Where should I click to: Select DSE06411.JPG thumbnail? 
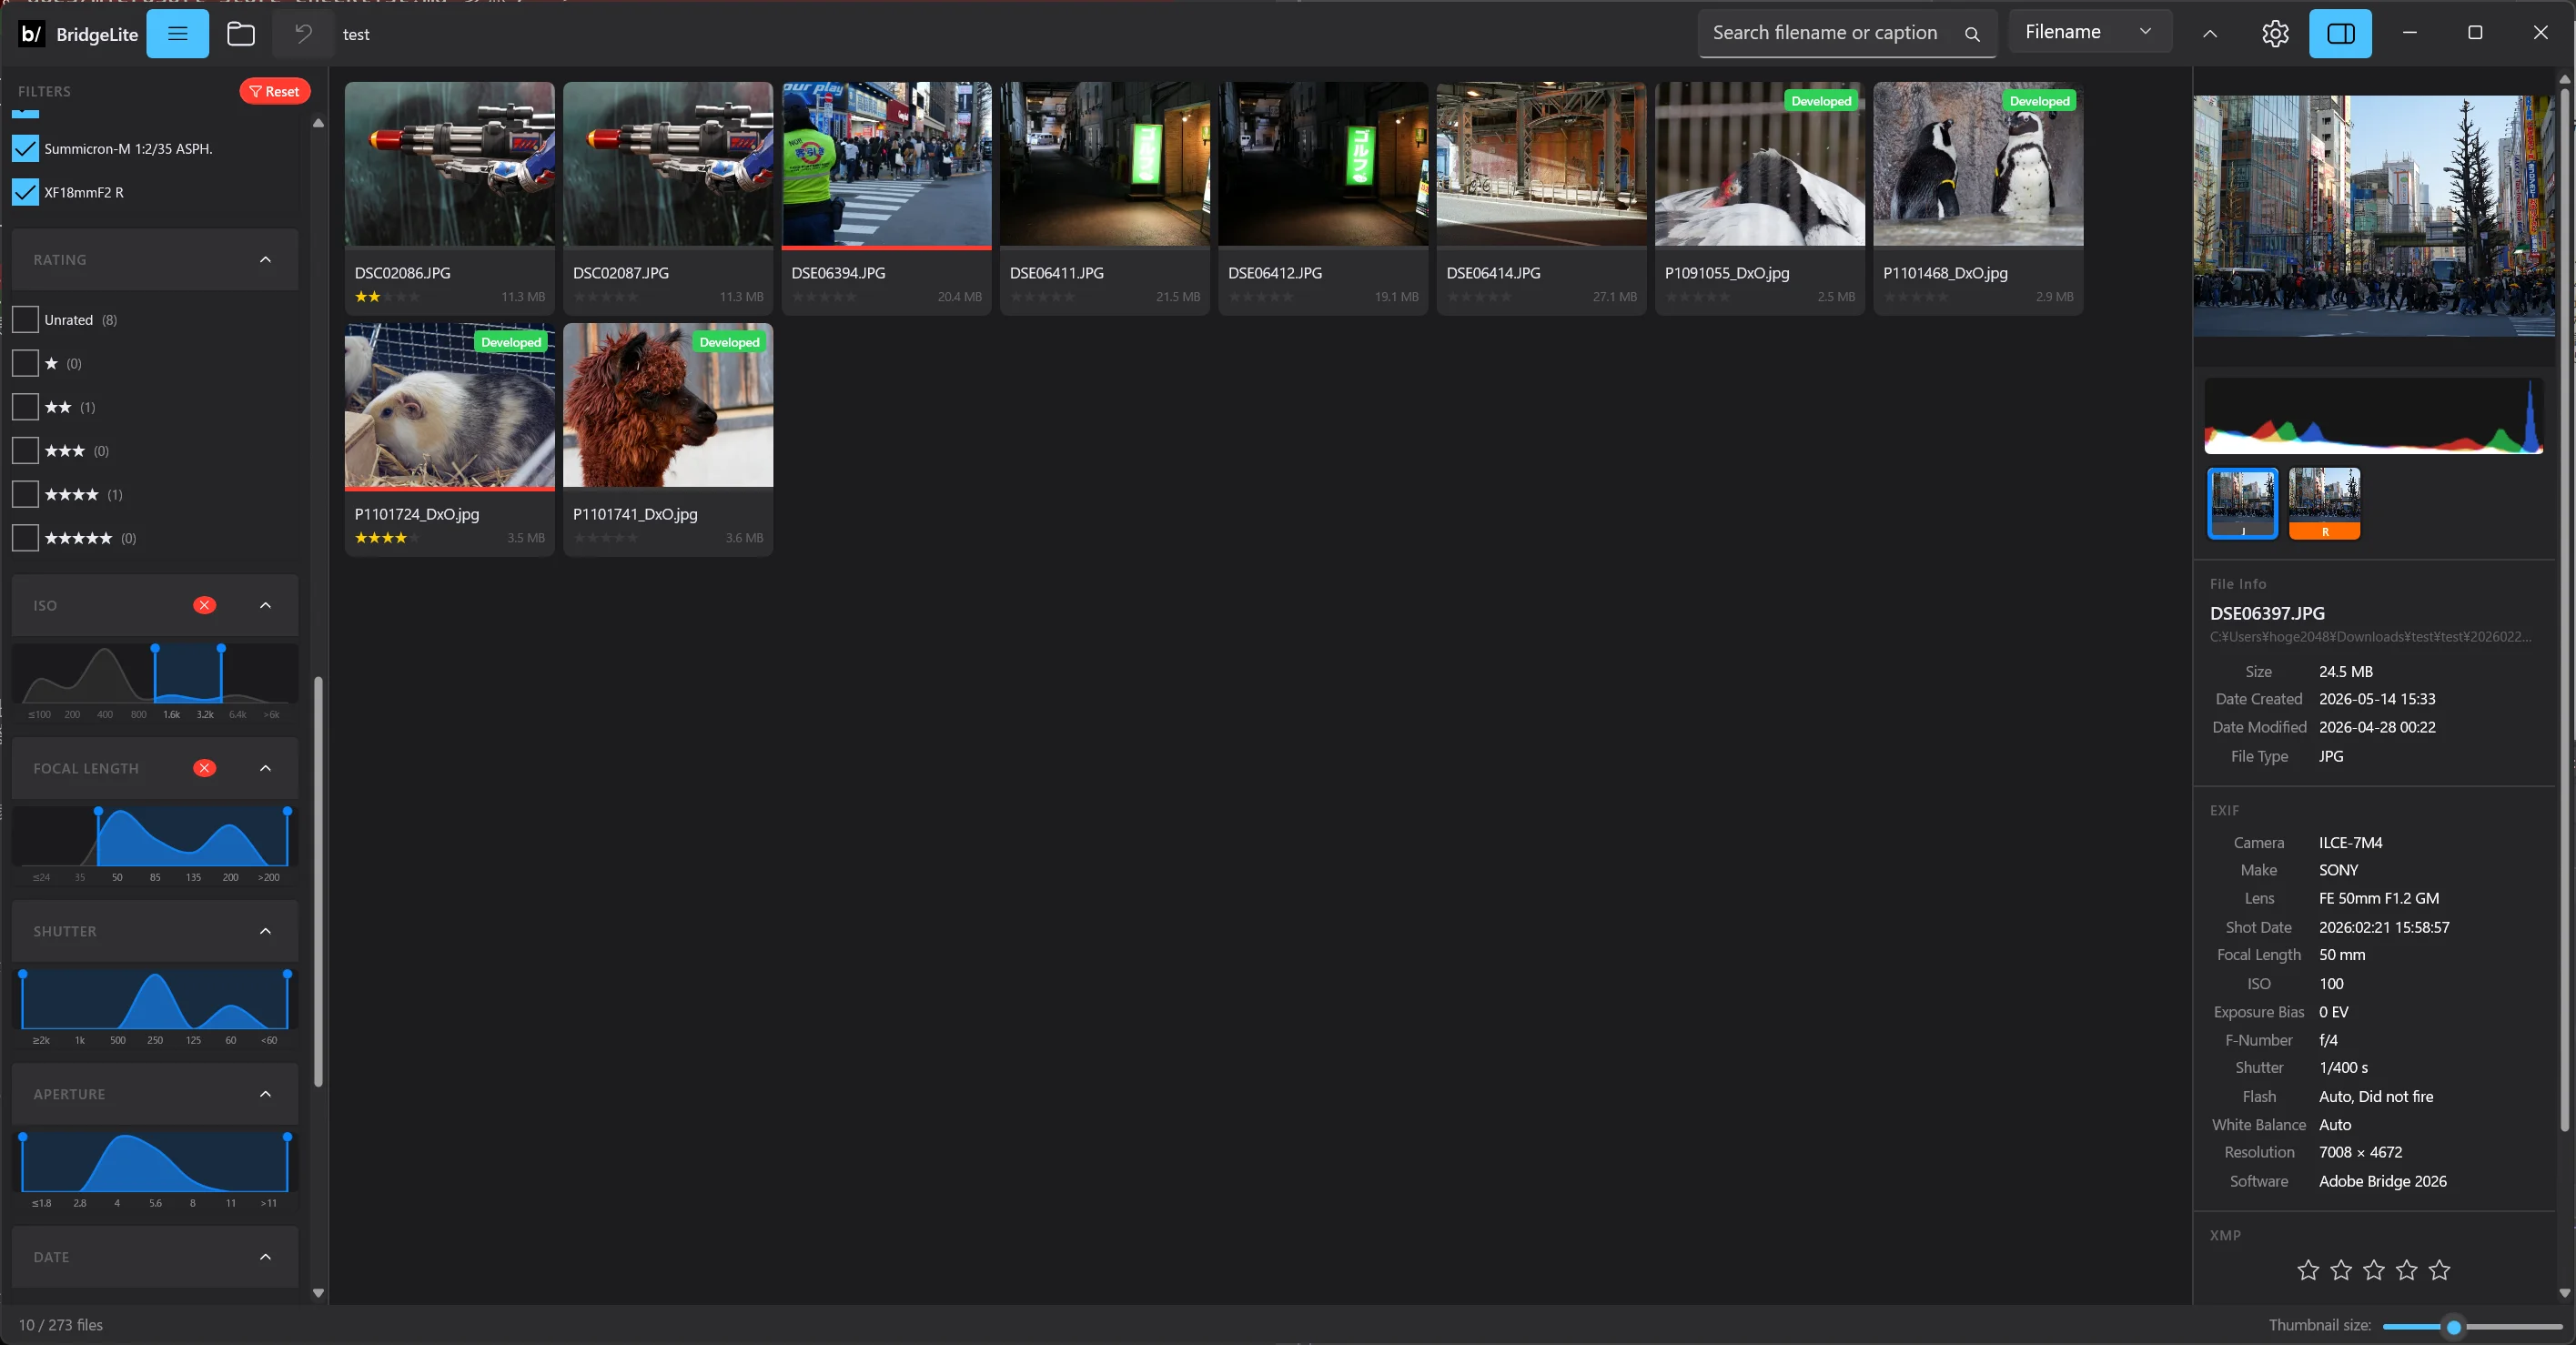point(1105,164)
